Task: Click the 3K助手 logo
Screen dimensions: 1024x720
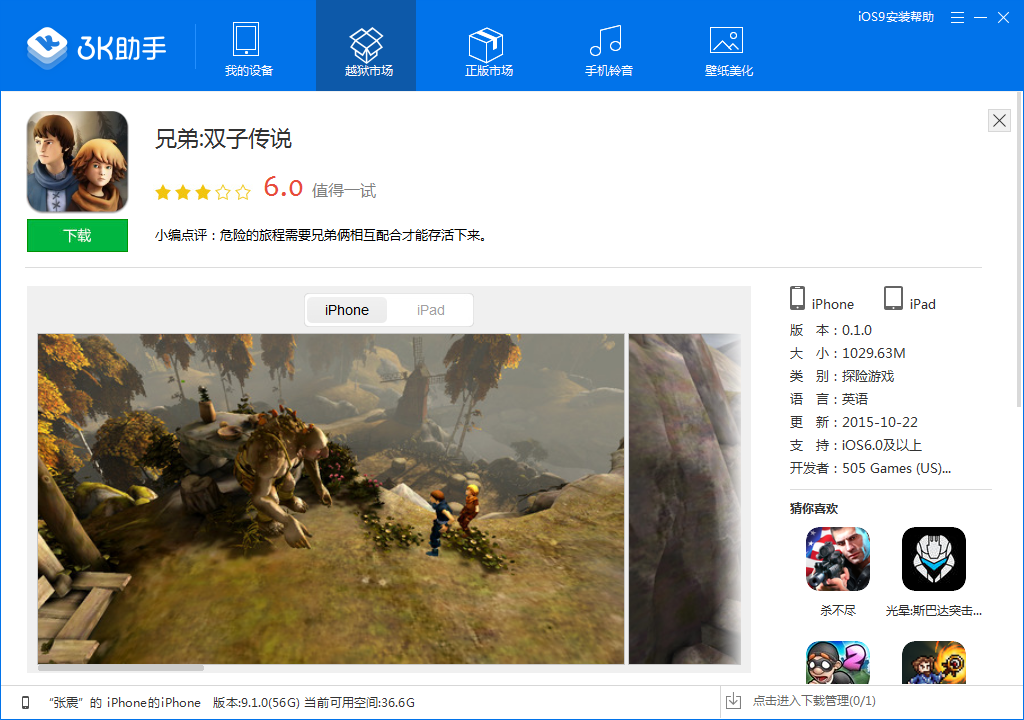Action: 97,47
